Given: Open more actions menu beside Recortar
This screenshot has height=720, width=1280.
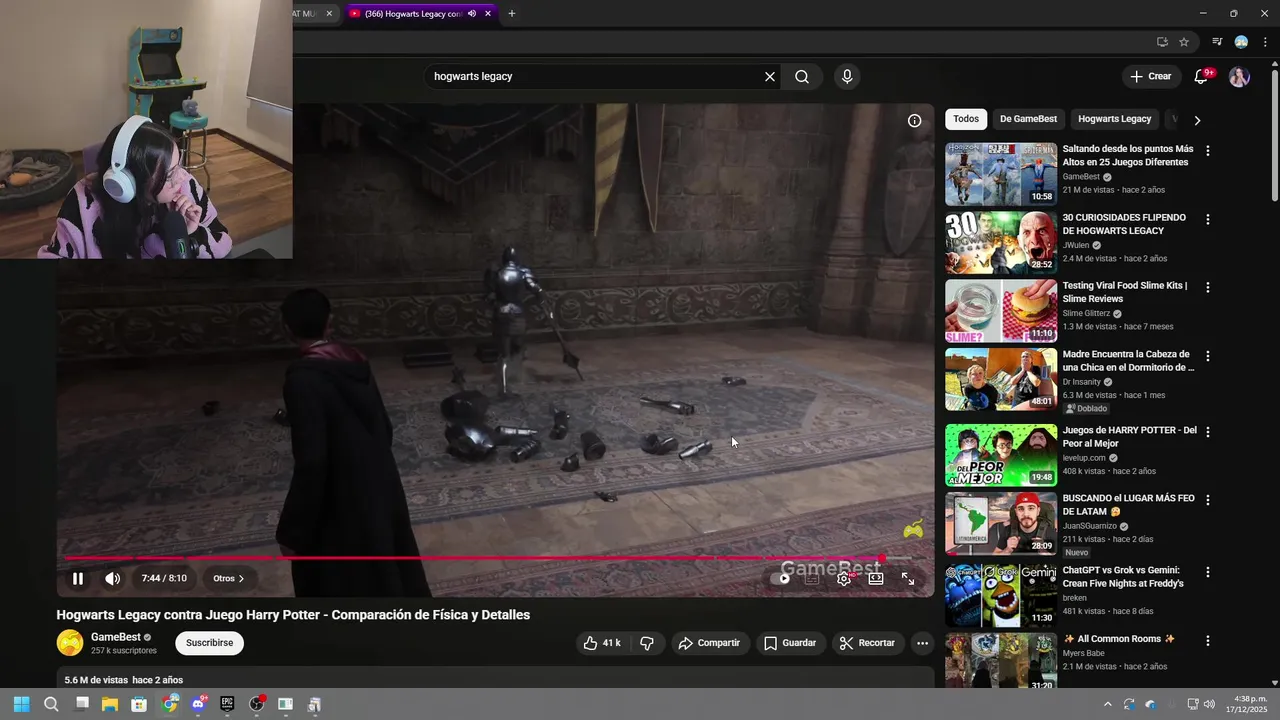Looking at the screenshot, I should (922, 643).
